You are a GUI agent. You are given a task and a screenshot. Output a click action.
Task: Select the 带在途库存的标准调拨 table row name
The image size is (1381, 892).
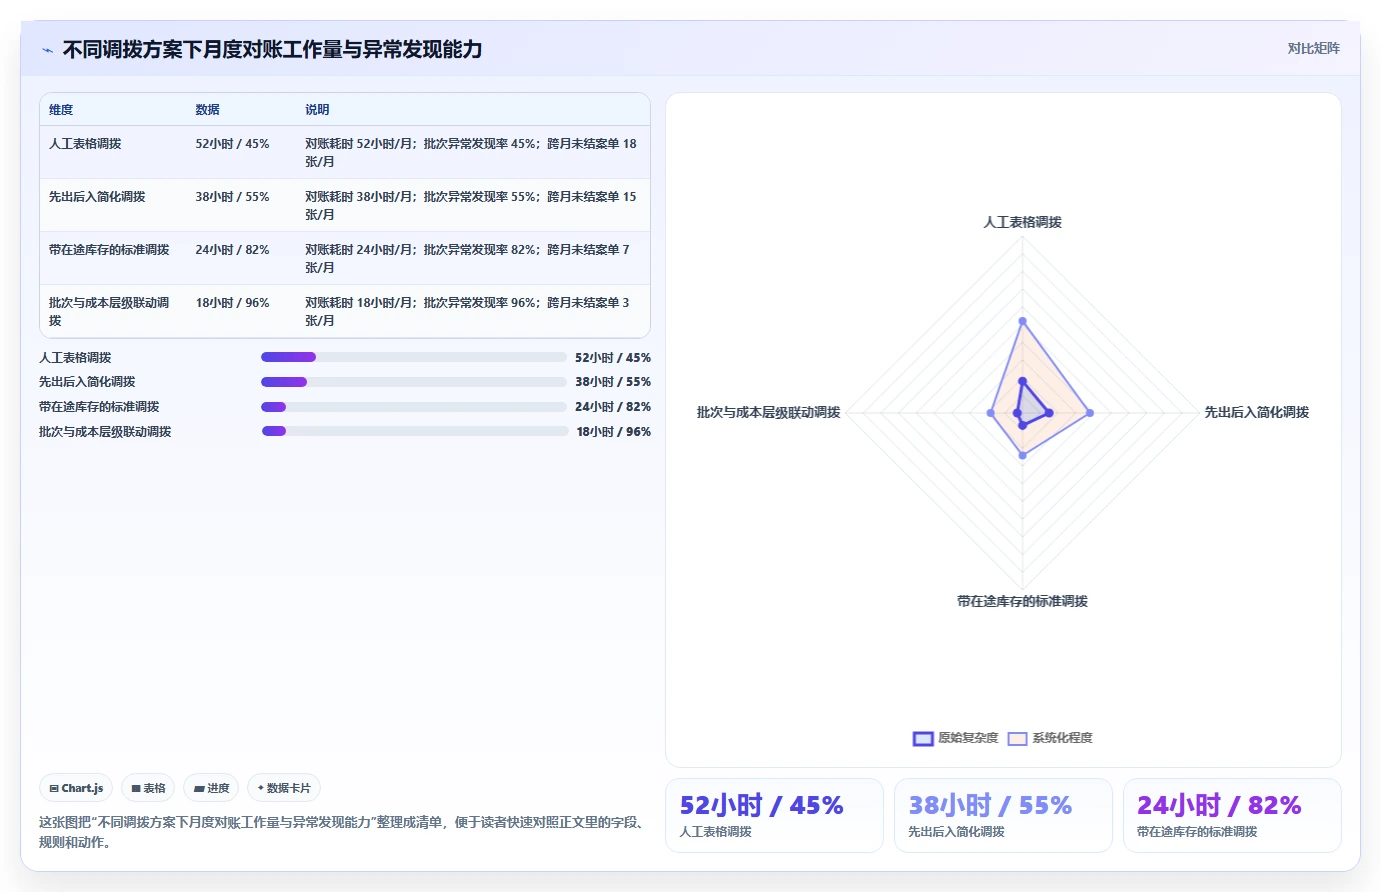[x=109, y=250]
